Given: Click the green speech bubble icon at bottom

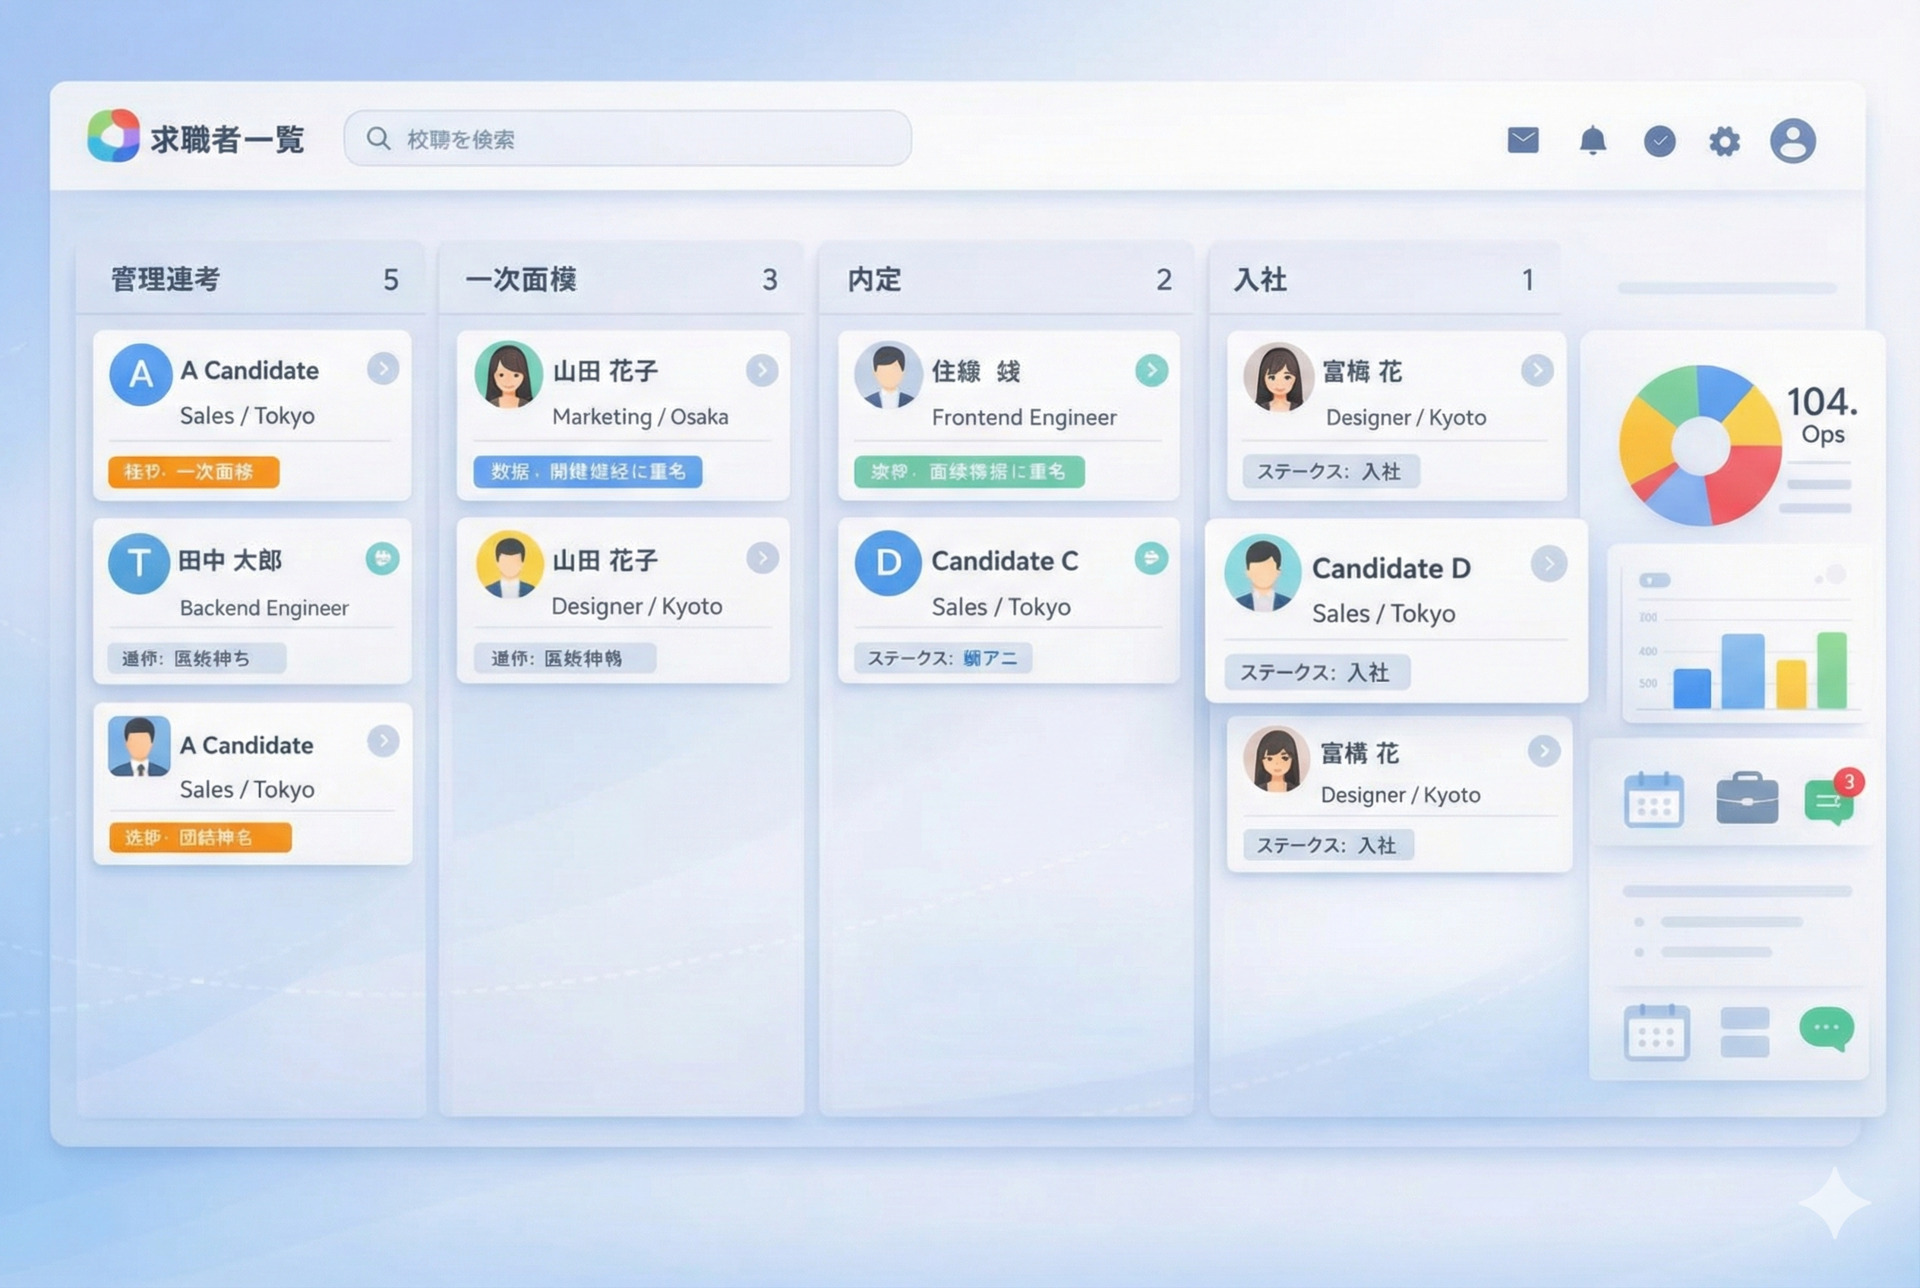Looking at the screenshot, I should tap(1826, 1029).
